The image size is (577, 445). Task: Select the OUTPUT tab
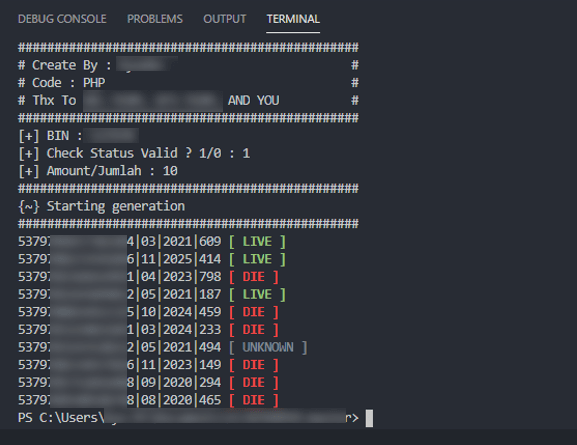[224, 19]
